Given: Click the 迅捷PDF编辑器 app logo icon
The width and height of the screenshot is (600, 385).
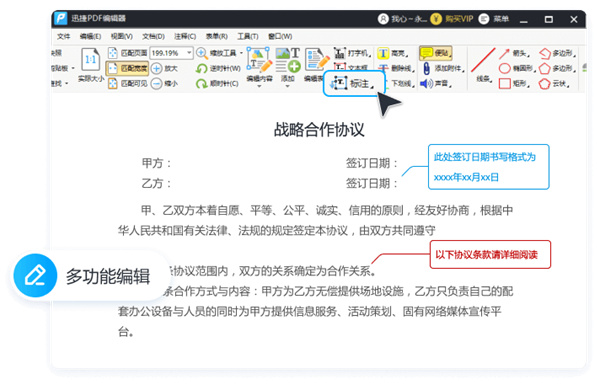Looking at the screenshot, I should coord(60,18).
